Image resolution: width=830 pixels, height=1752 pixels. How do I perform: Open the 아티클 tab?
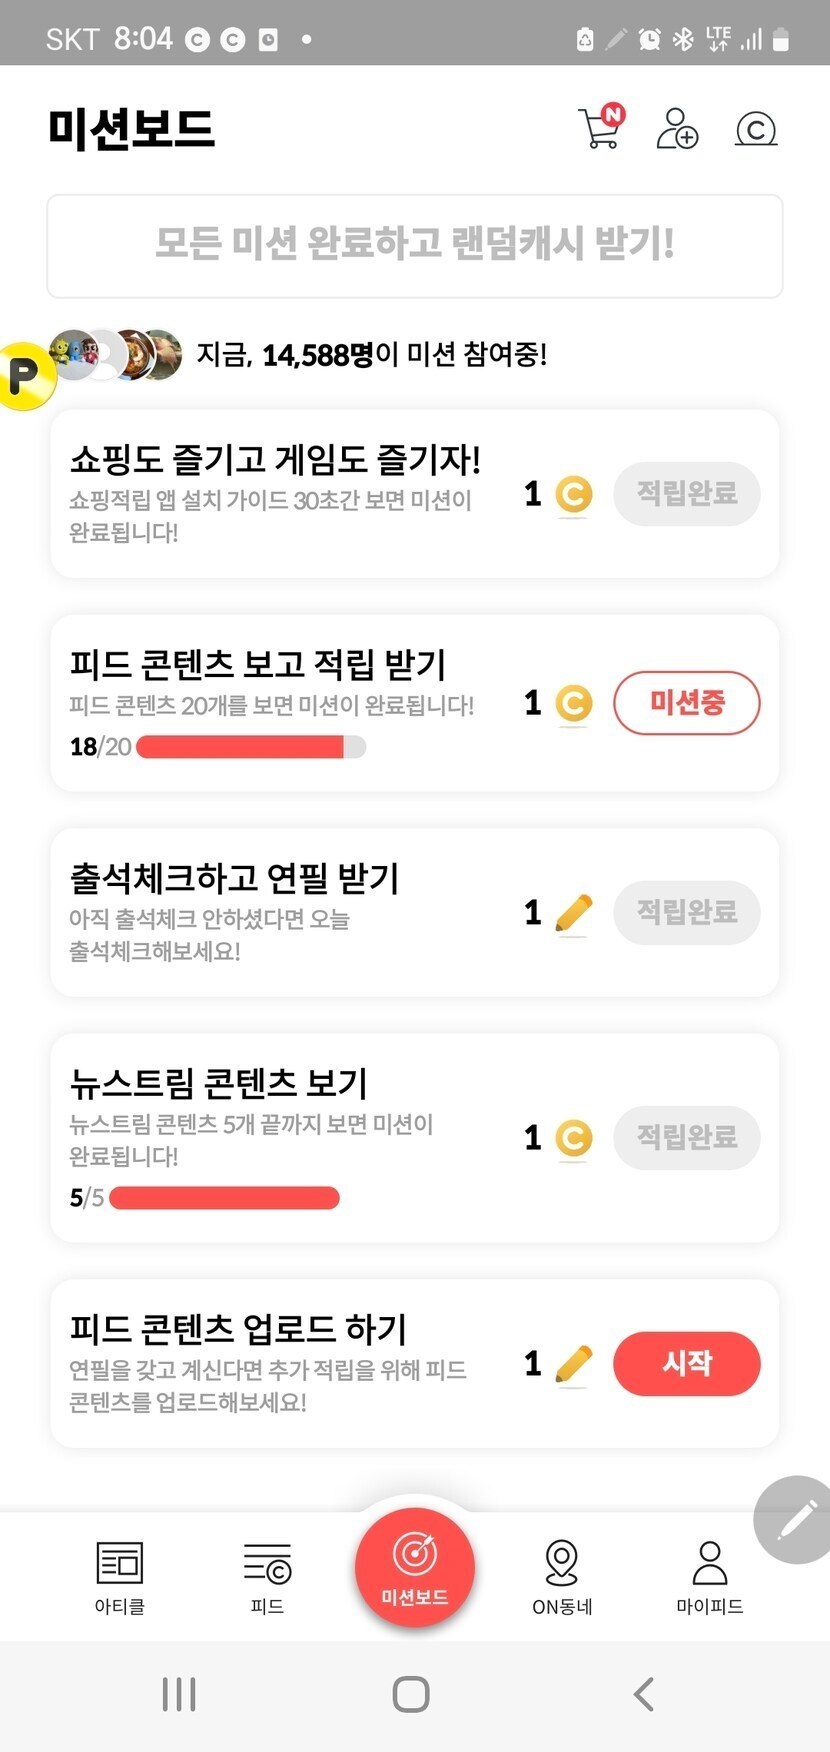coord(120,1576)
